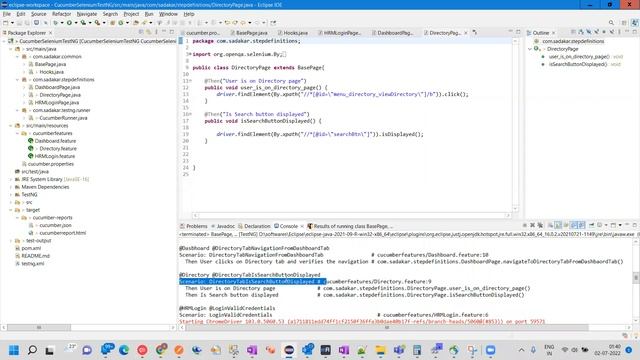Image resolution: width=640 pixels, height=360 pixels.
Task: Click the External Tools run icon
Action: 98,23
